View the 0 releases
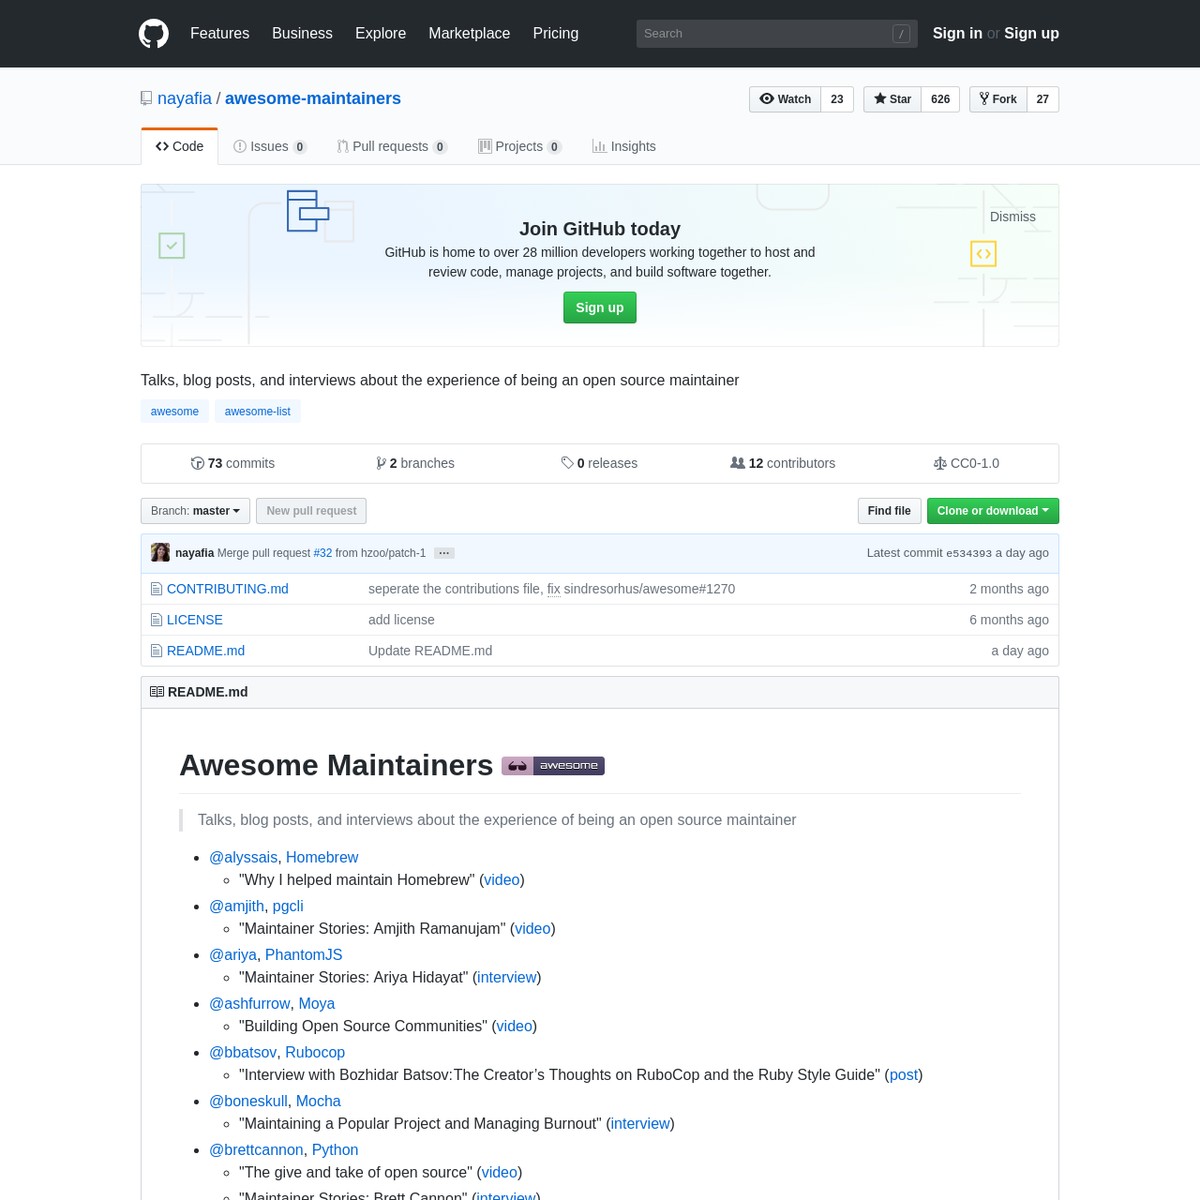This screenshot has width=1200, height=1200. pos(599,463)
